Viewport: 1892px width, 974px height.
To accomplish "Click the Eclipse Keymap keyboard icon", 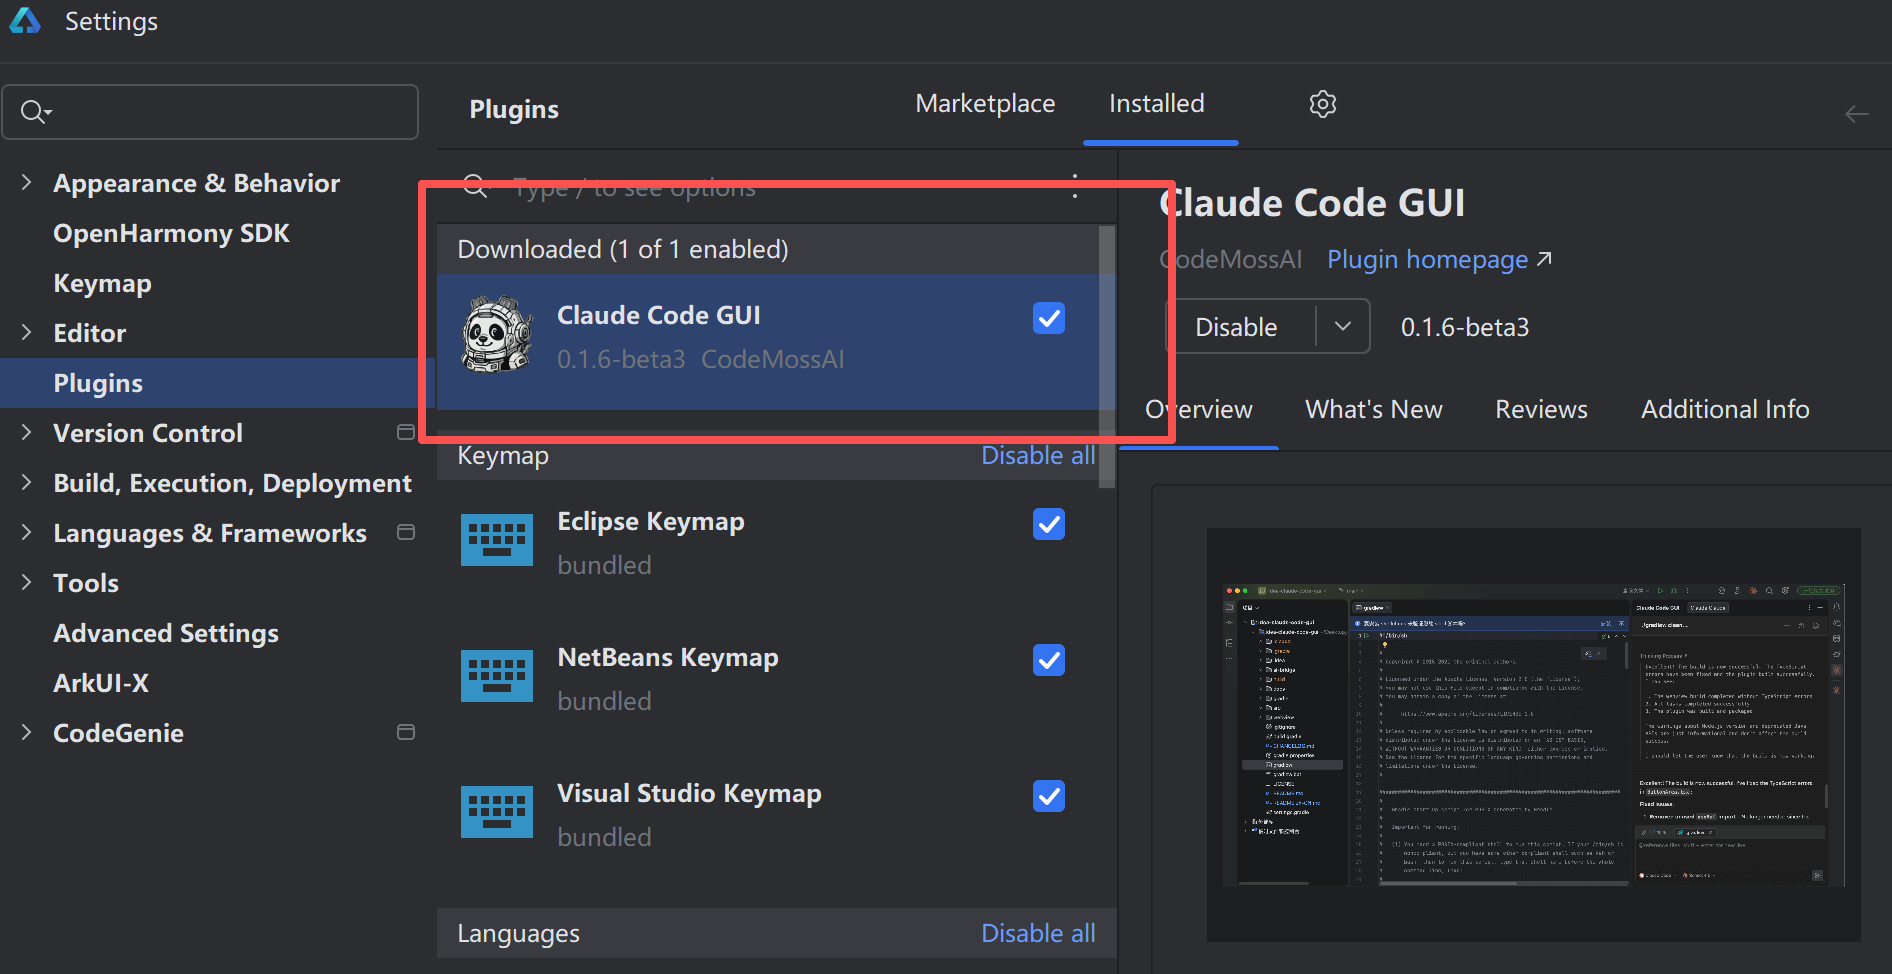I will pos(497,540).
